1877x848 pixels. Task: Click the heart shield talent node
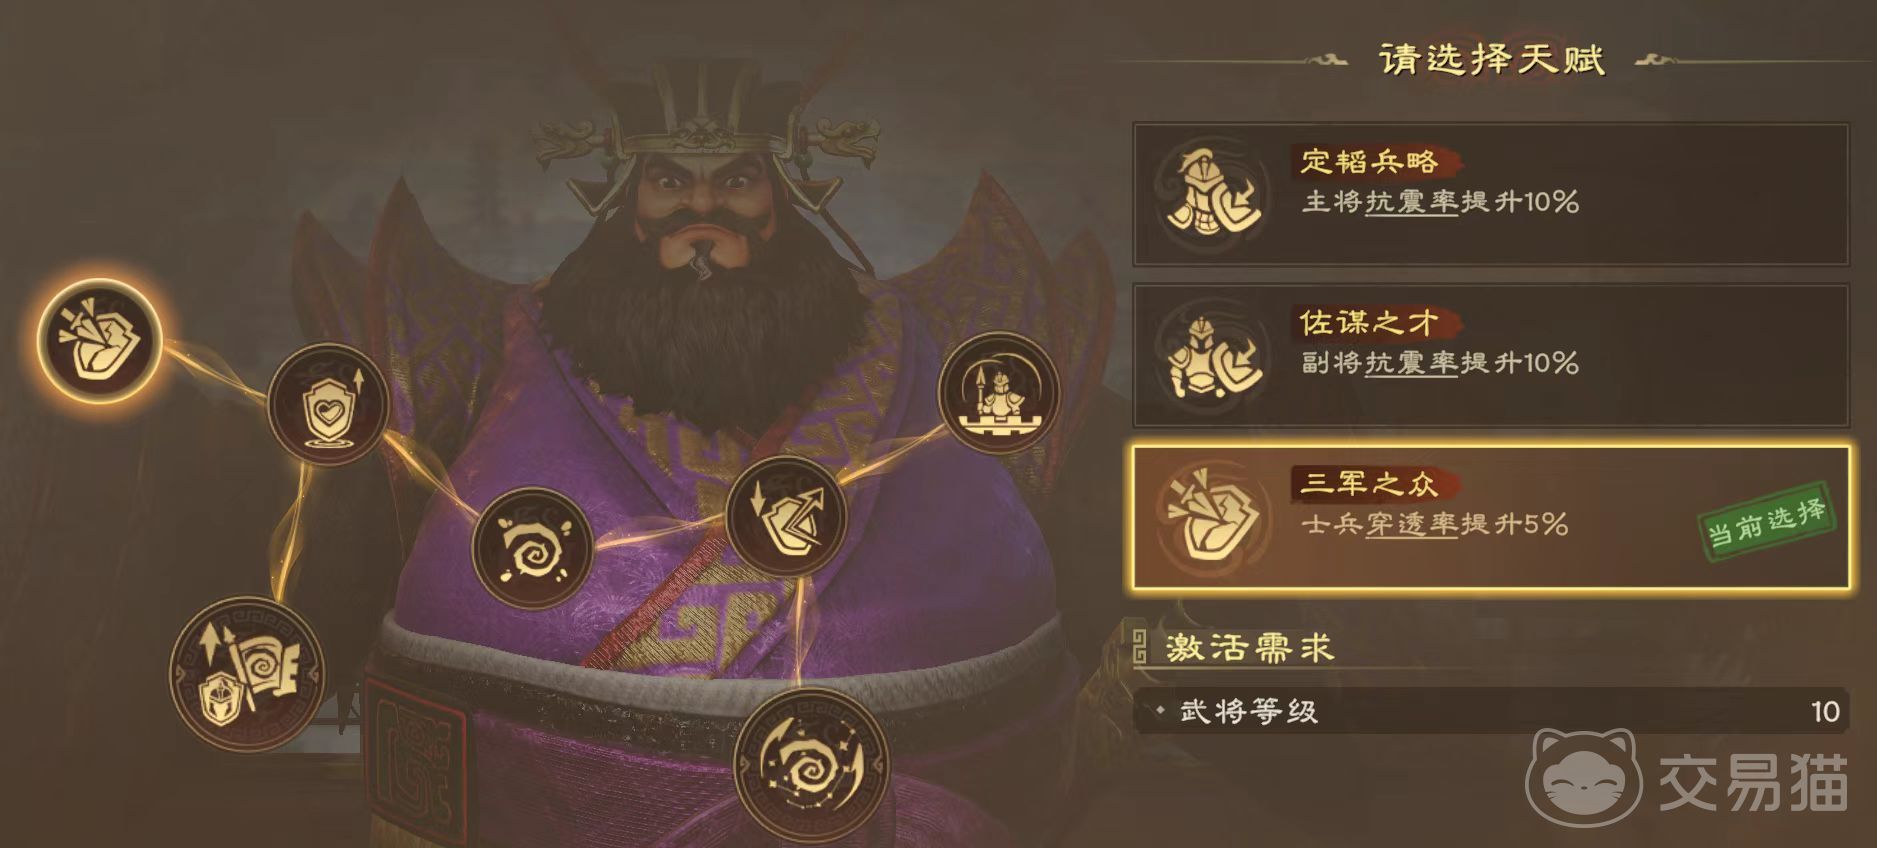pyautogui.click(x=328, y=404)
